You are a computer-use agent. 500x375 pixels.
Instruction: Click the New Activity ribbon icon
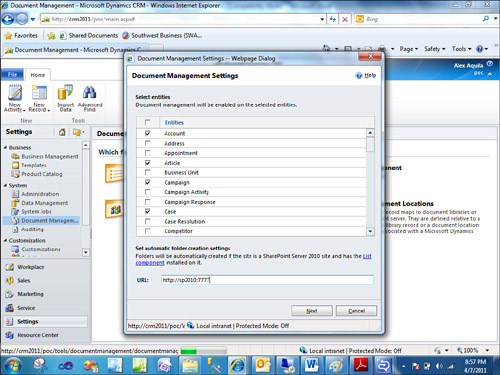pyautogui.click(x=15, y=93)
